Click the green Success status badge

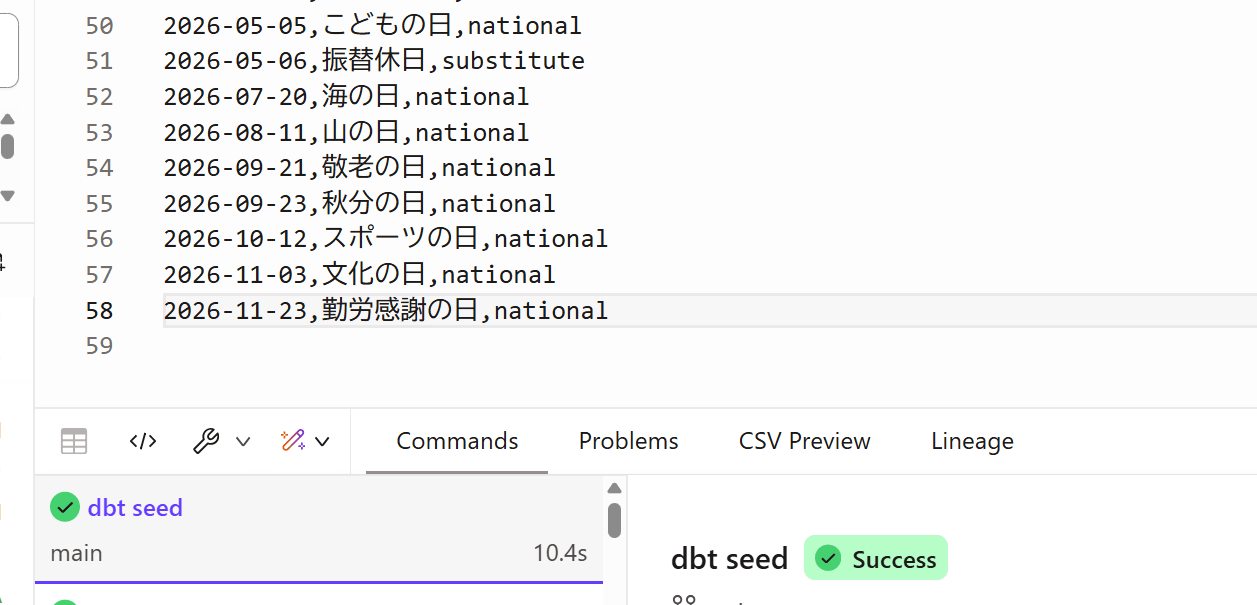pos(875,559)
